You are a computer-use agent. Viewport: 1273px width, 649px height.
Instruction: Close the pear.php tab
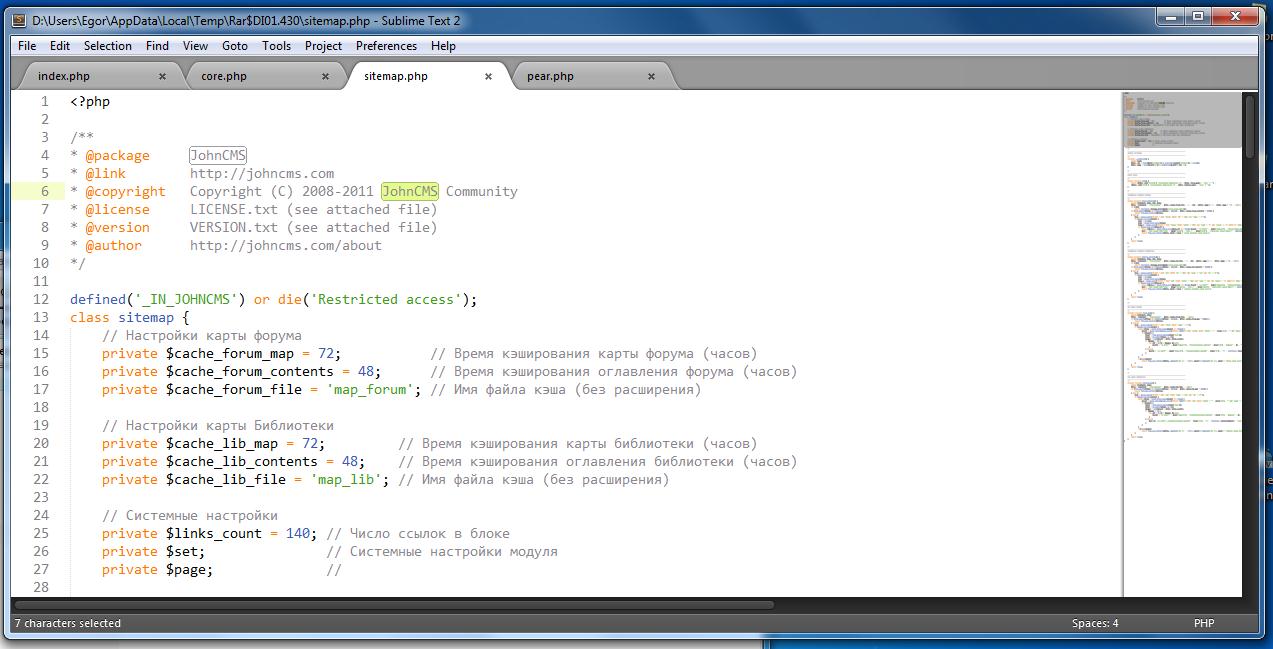click(x=651, y=76)
